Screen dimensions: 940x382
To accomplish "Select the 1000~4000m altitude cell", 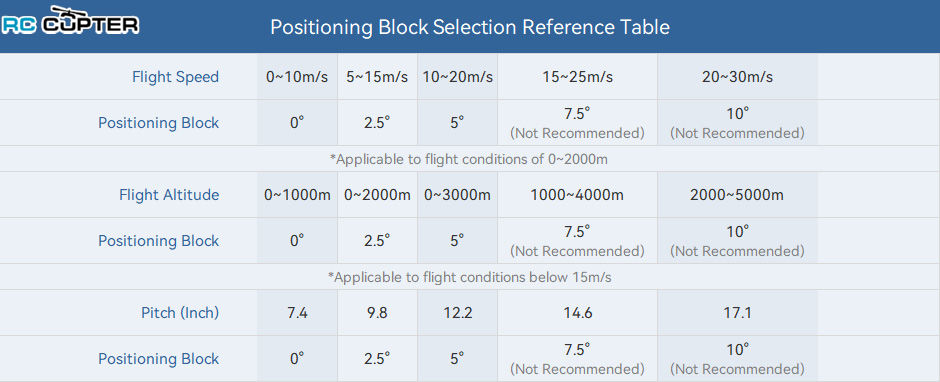I will click(577, 195).
